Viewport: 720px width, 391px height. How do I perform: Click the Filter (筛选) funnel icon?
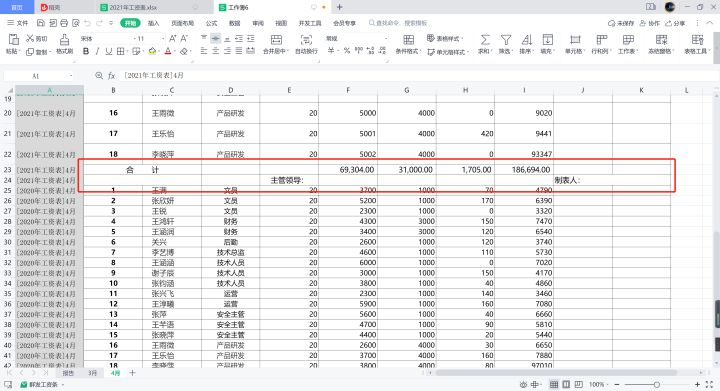pos(506,39)
